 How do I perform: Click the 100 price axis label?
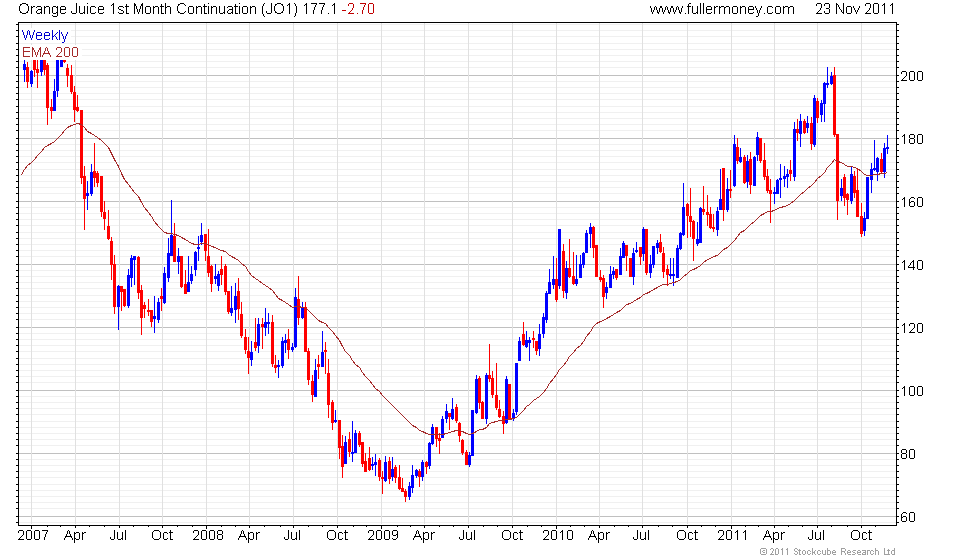(x=911, y=391)
